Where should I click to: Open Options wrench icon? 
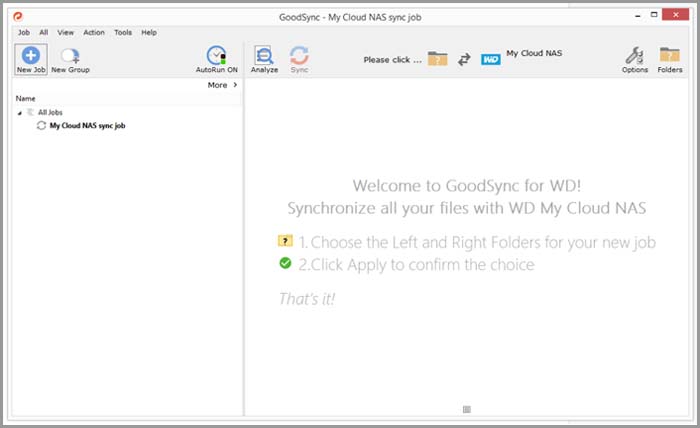click(634, 57)
